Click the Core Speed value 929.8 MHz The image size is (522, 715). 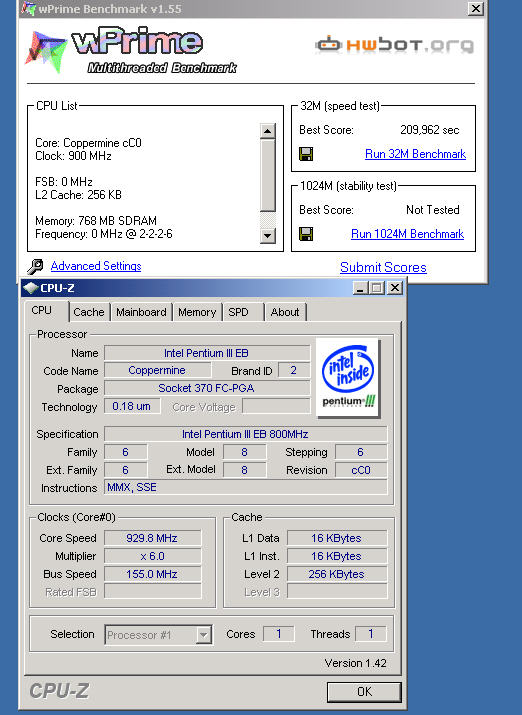(153, 538)
